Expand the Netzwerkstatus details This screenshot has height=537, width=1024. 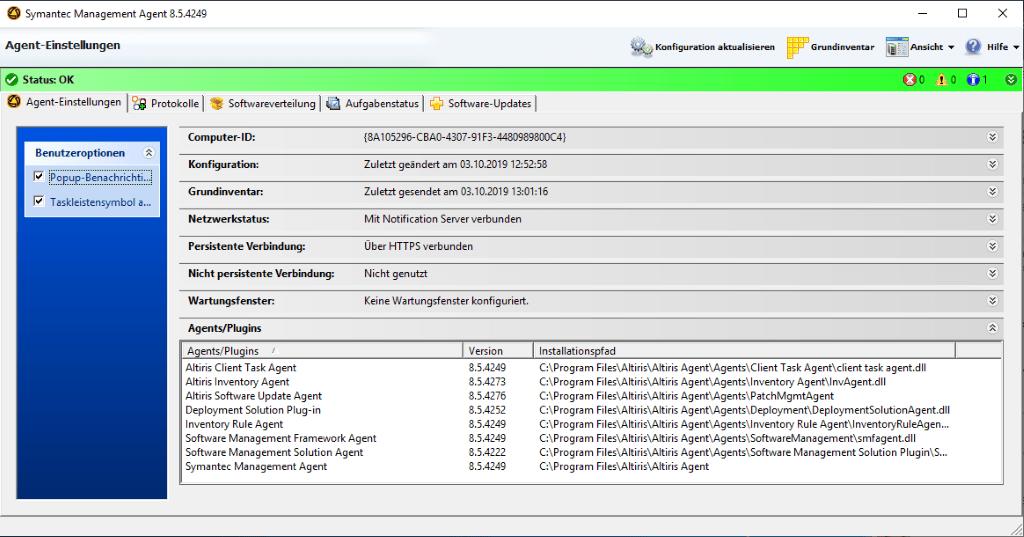(992, 219)
